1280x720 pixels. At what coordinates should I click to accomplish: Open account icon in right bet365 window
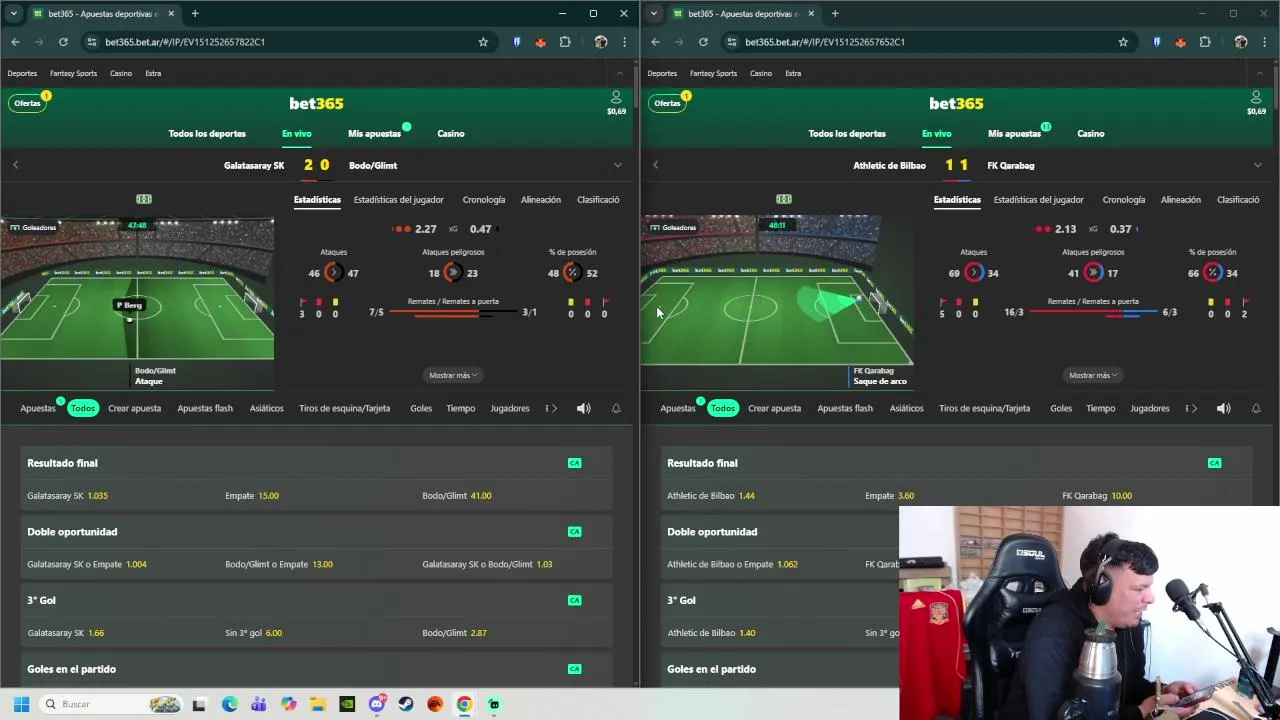[x=1256, y=97]
